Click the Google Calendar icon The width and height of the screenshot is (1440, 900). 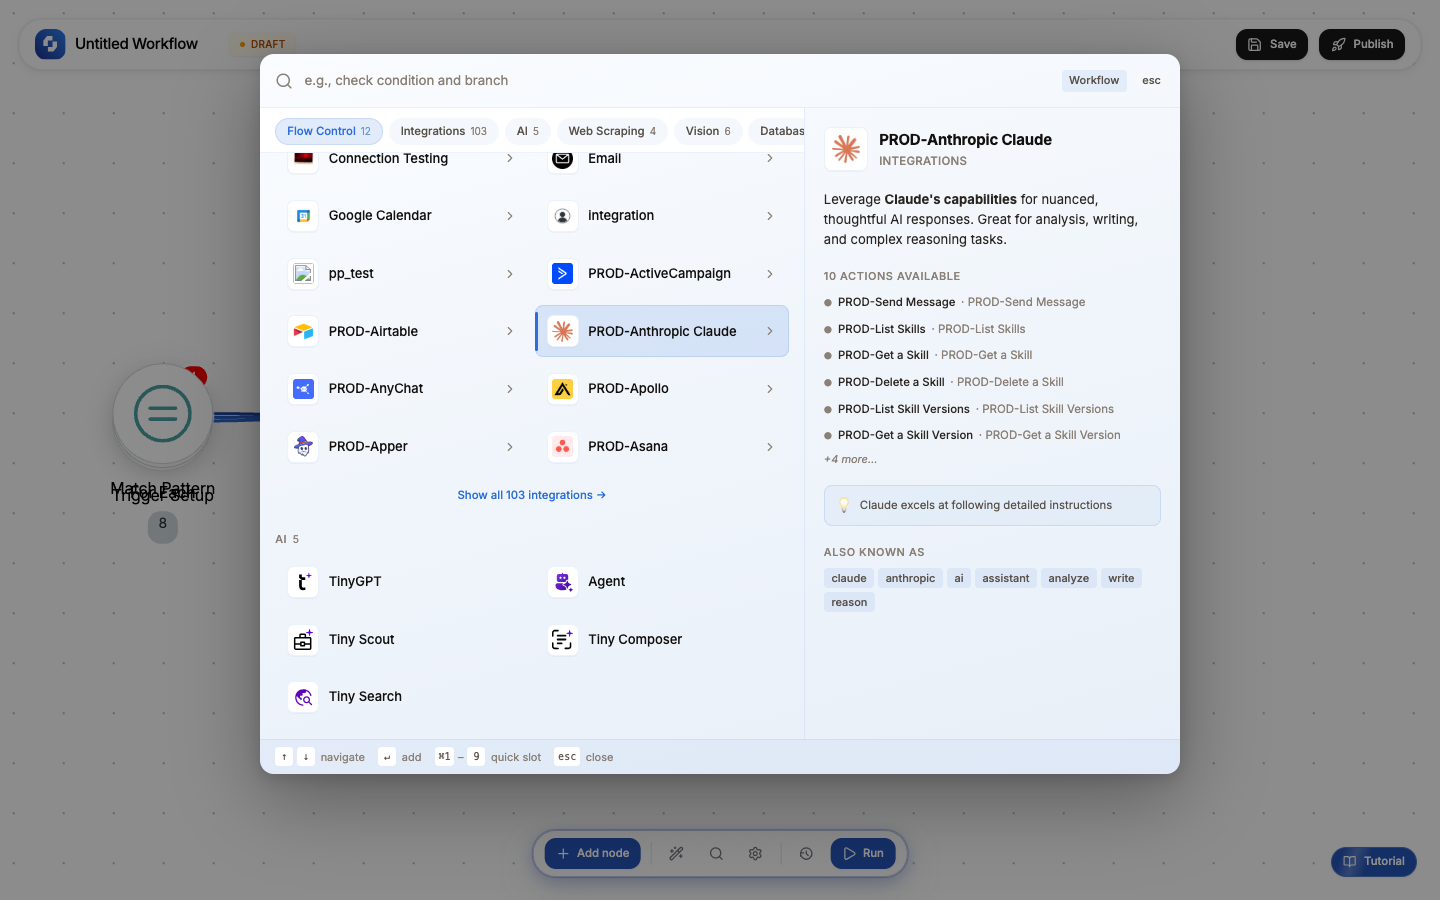[303, 216]
